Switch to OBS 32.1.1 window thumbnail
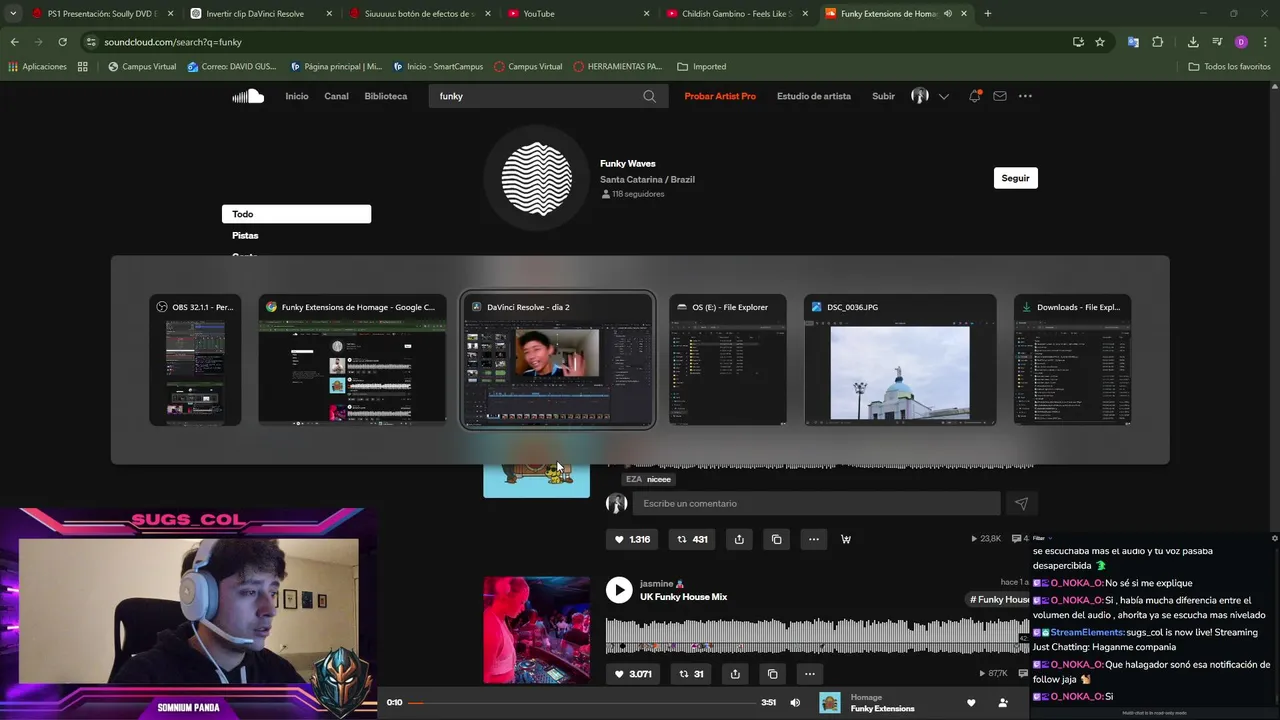 click(x=195, y=360)
